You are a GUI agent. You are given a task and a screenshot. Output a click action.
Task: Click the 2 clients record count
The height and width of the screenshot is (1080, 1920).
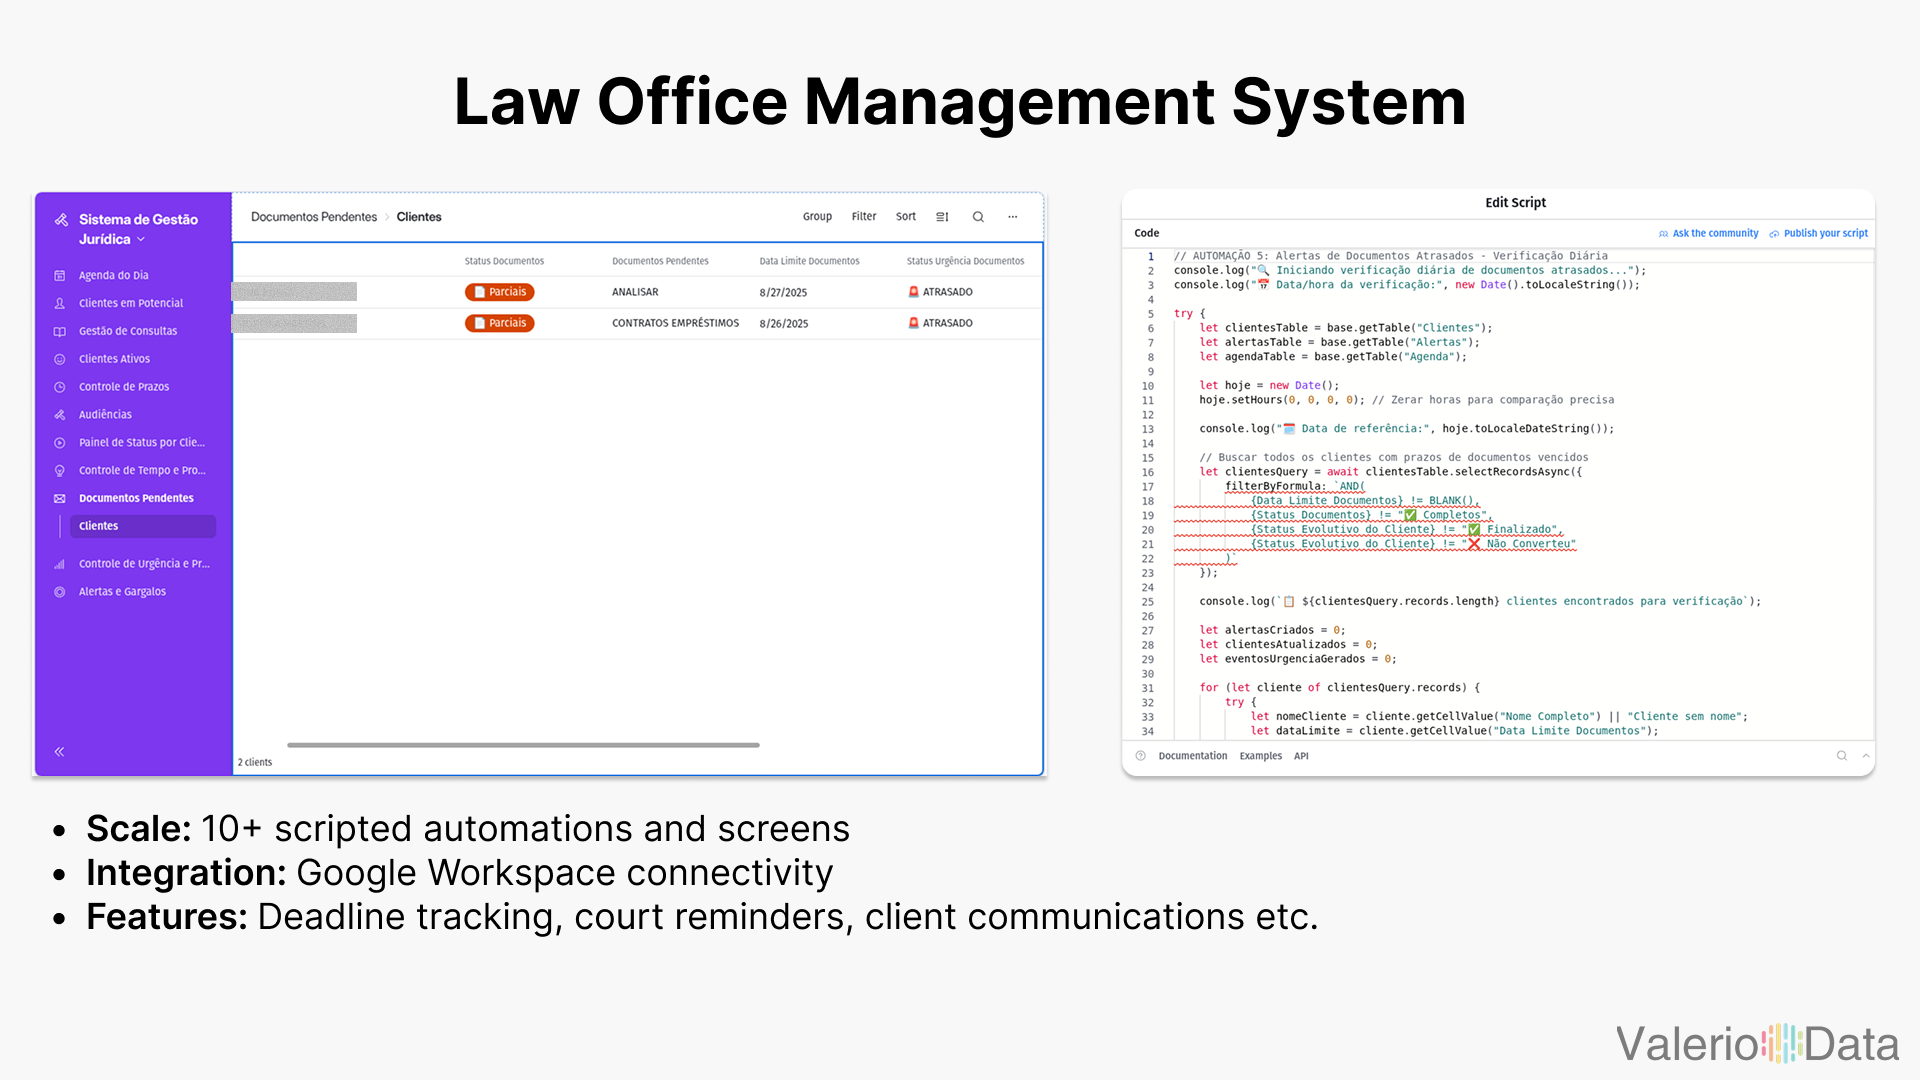[255, 762]
